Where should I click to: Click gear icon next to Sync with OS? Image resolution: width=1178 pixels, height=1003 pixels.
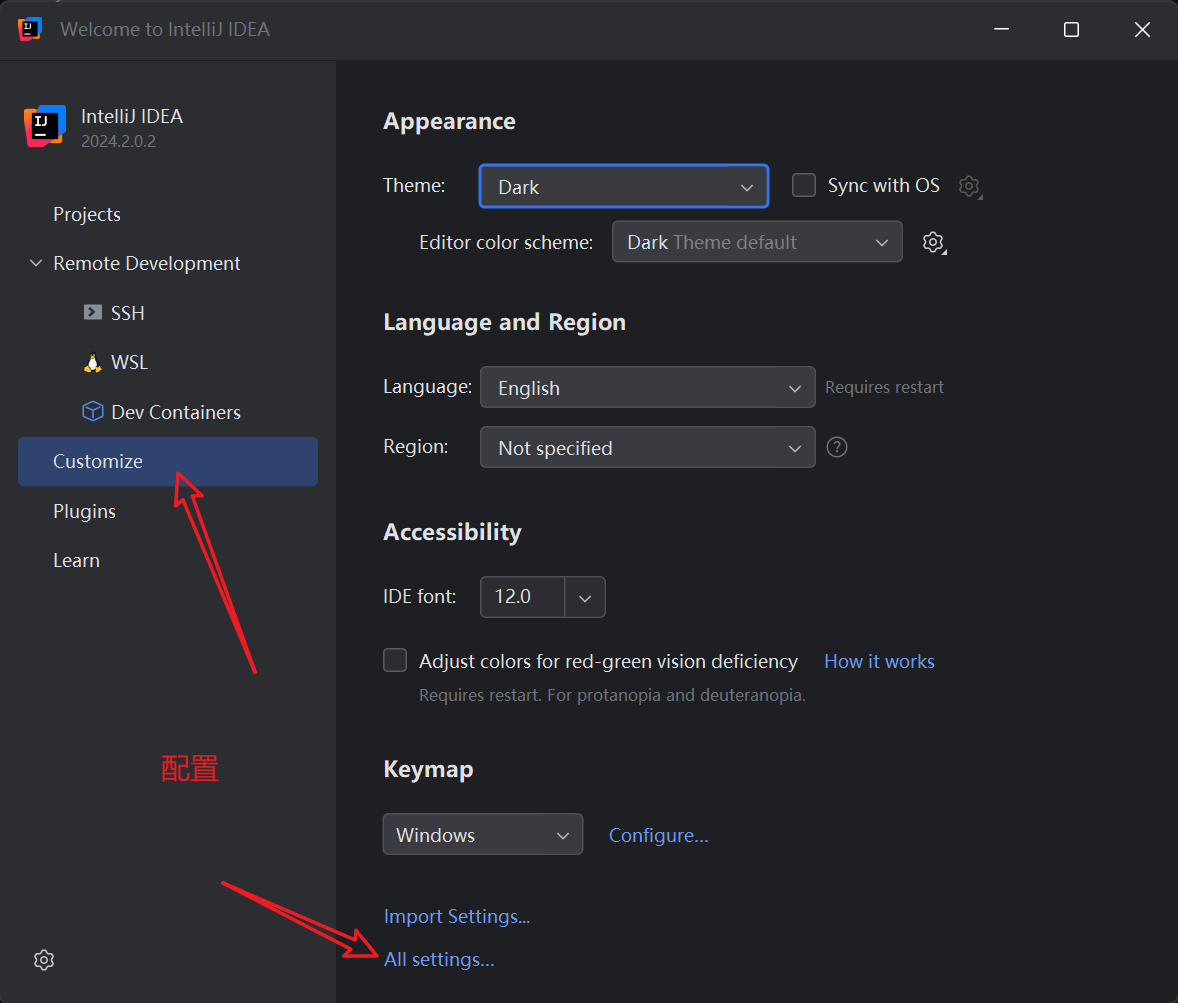coord(968,186)
